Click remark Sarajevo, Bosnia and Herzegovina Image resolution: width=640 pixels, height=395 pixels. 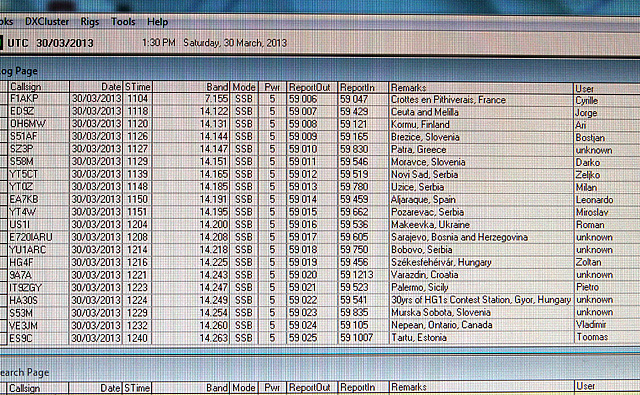click(459, 237)
